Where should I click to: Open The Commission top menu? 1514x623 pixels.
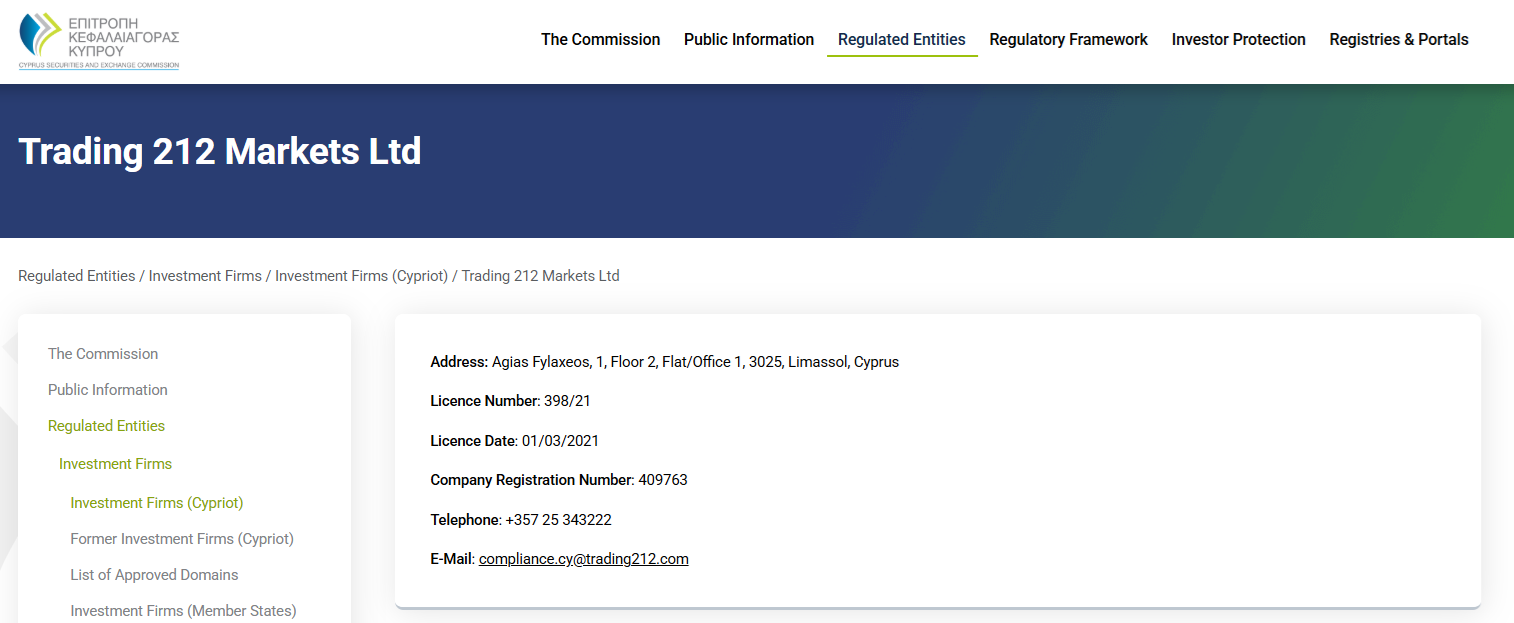(601, 40)
